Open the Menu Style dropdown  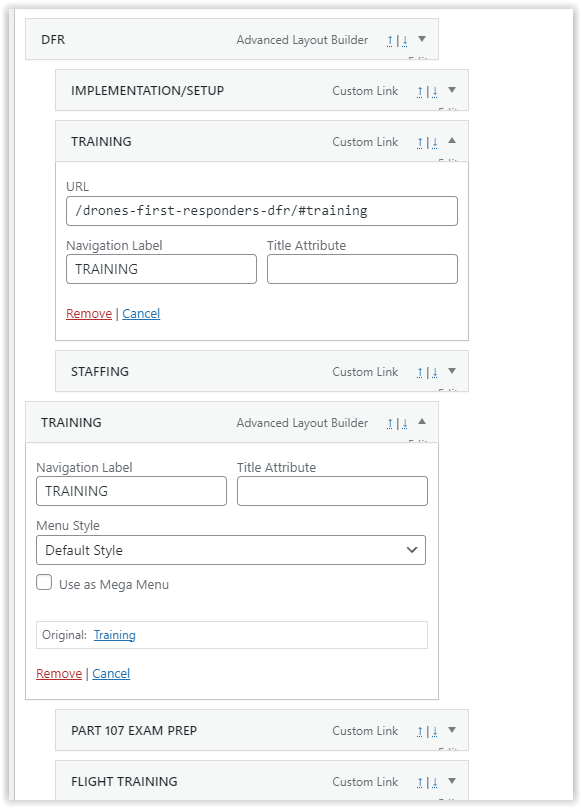(231, 550)
